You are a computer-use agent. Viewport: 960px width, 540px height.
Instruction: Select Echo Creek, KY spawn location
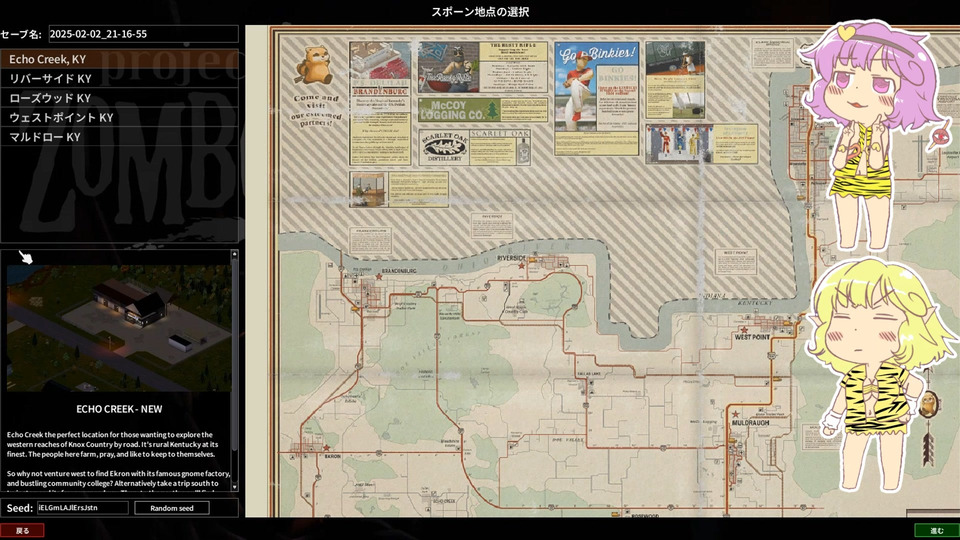[119, 59]
